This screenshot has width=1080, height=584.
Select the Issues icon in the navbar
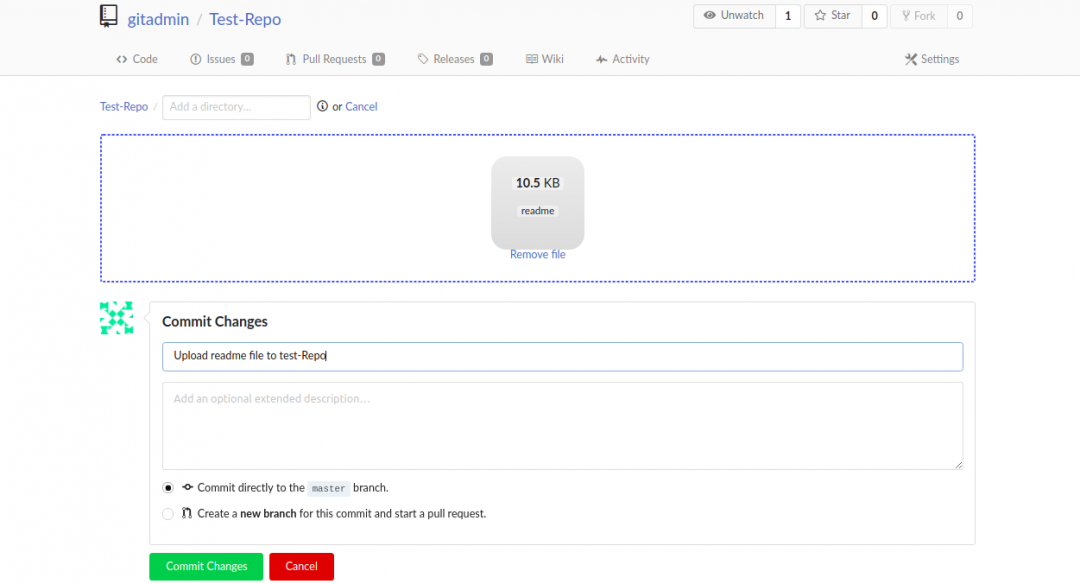click(x=197, y=59)
